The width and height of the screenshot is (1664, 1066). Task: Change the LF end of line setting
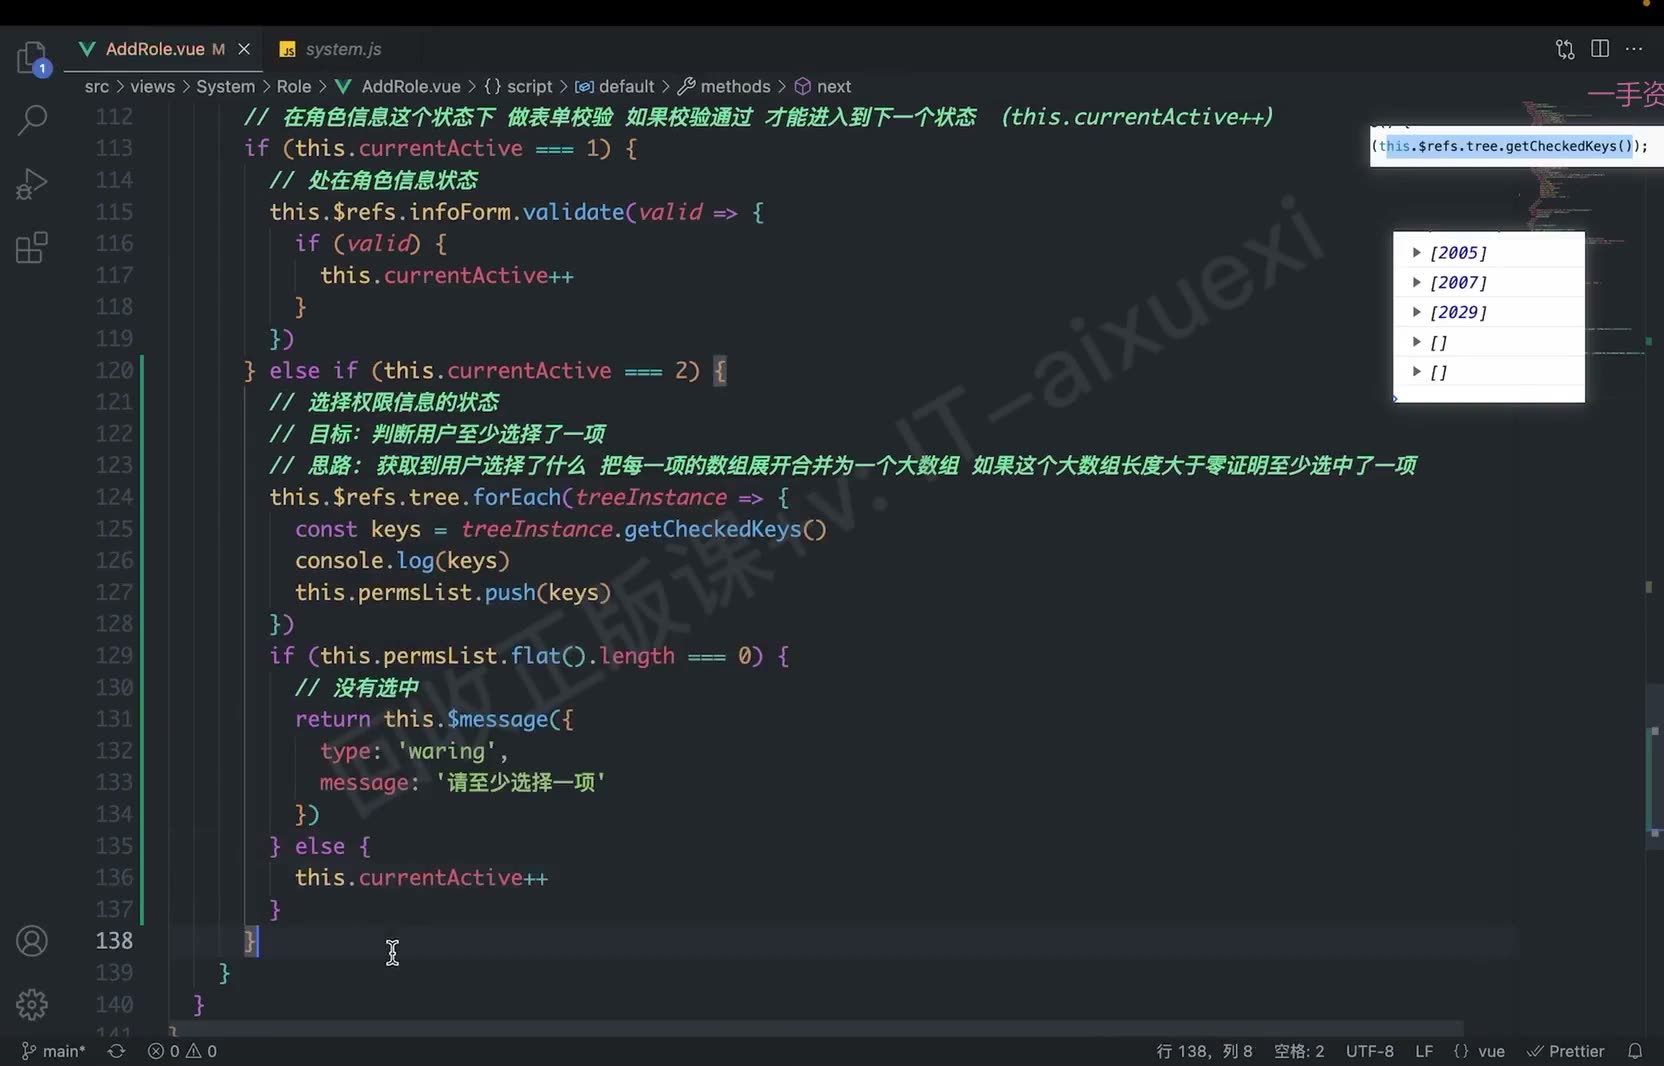pyautogui.click(x=1424, y=1051)
